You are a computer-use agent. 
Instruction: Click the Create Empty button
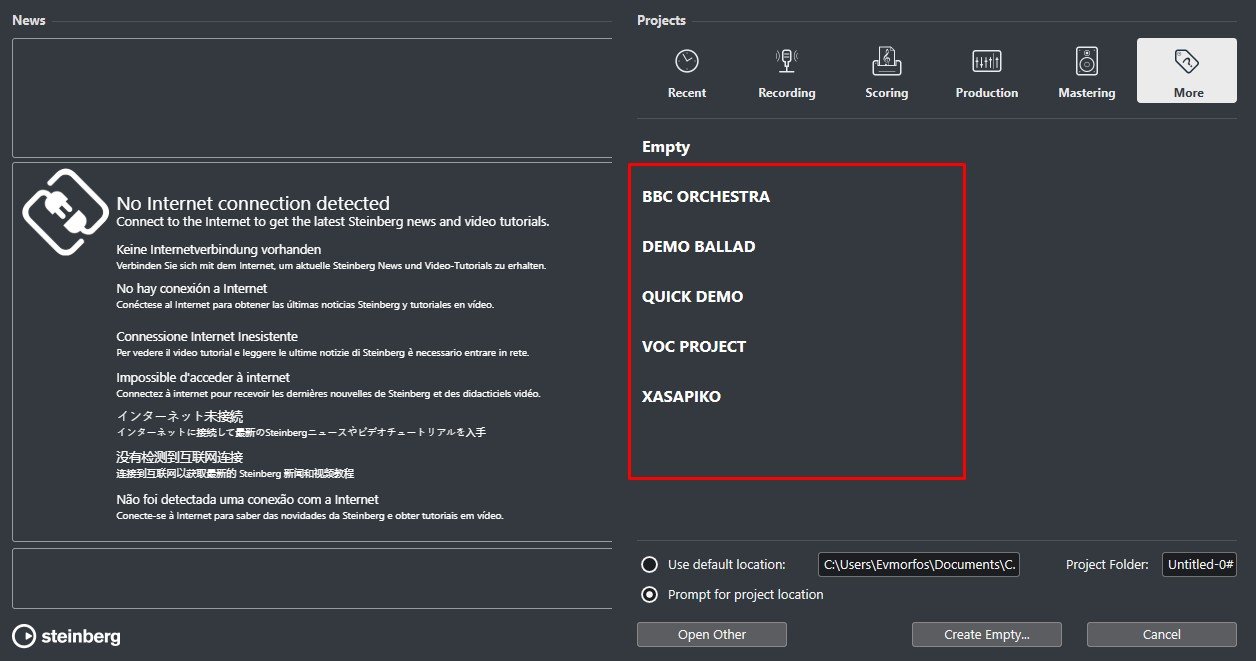(987, 634)
